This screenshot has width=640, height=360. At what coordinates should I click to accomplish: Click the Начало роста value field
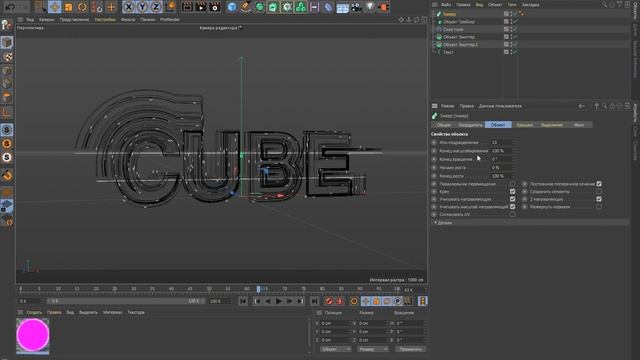pyautogui.click(x=501, y=168)
